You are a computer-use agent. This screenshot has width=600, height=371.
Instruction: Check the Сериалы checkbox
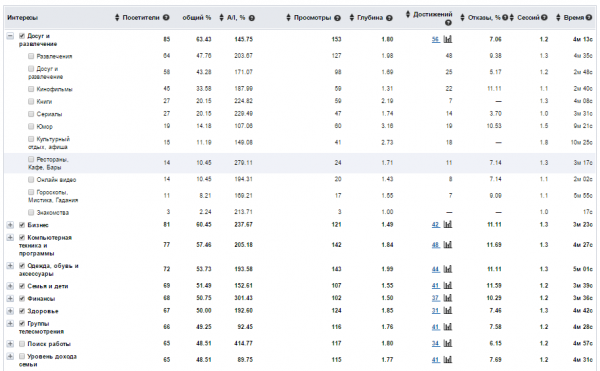tap(31, 114)
